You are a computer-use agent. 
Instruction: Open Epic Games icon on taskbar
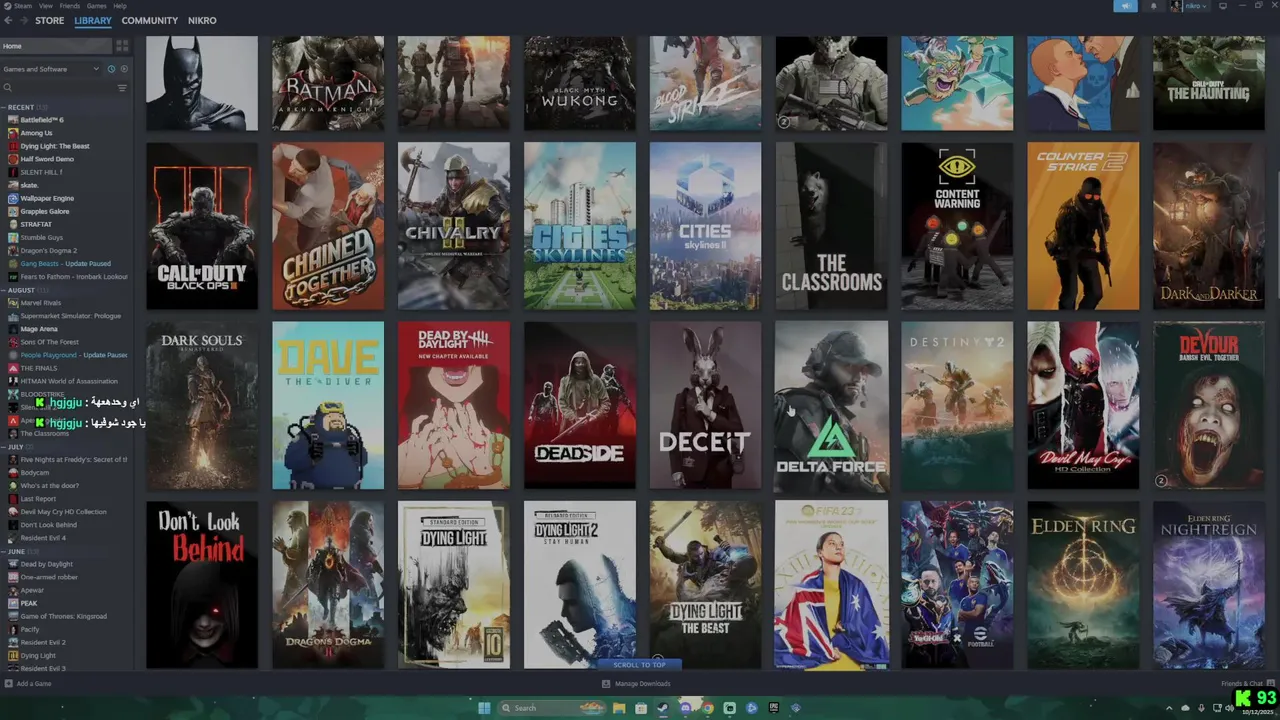774,708
